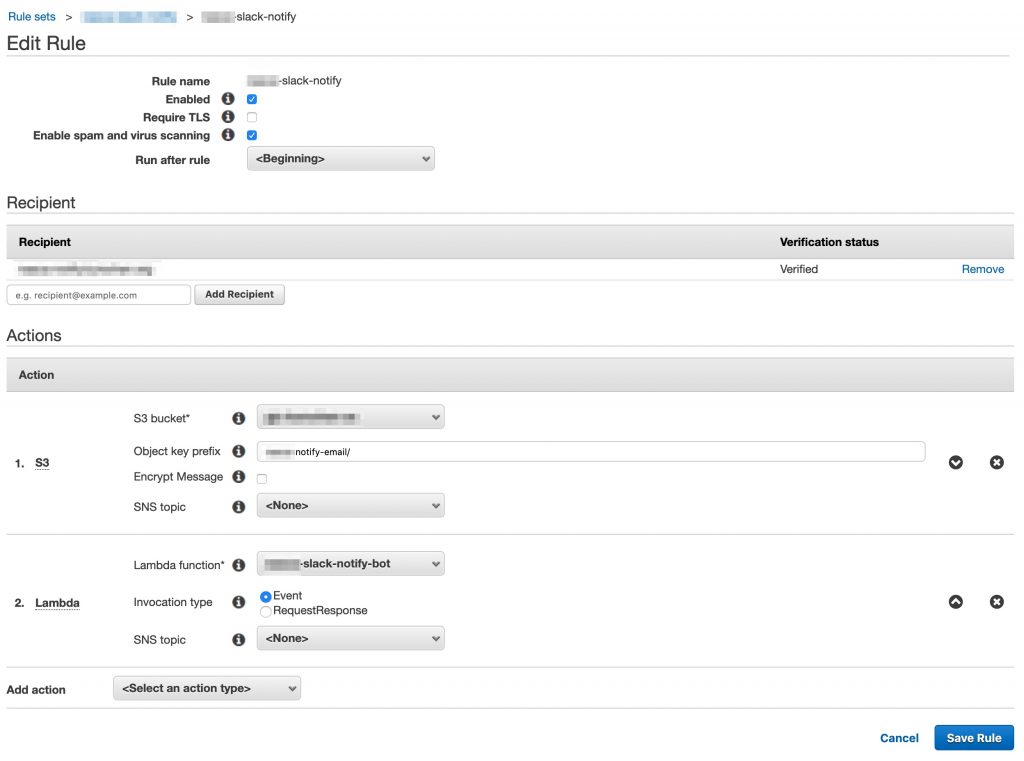The height and width of the screenshot is (761, 1024).
Task: Open the Select an action type dropdown
Action: pyautogui.click(x=206, y=688)
